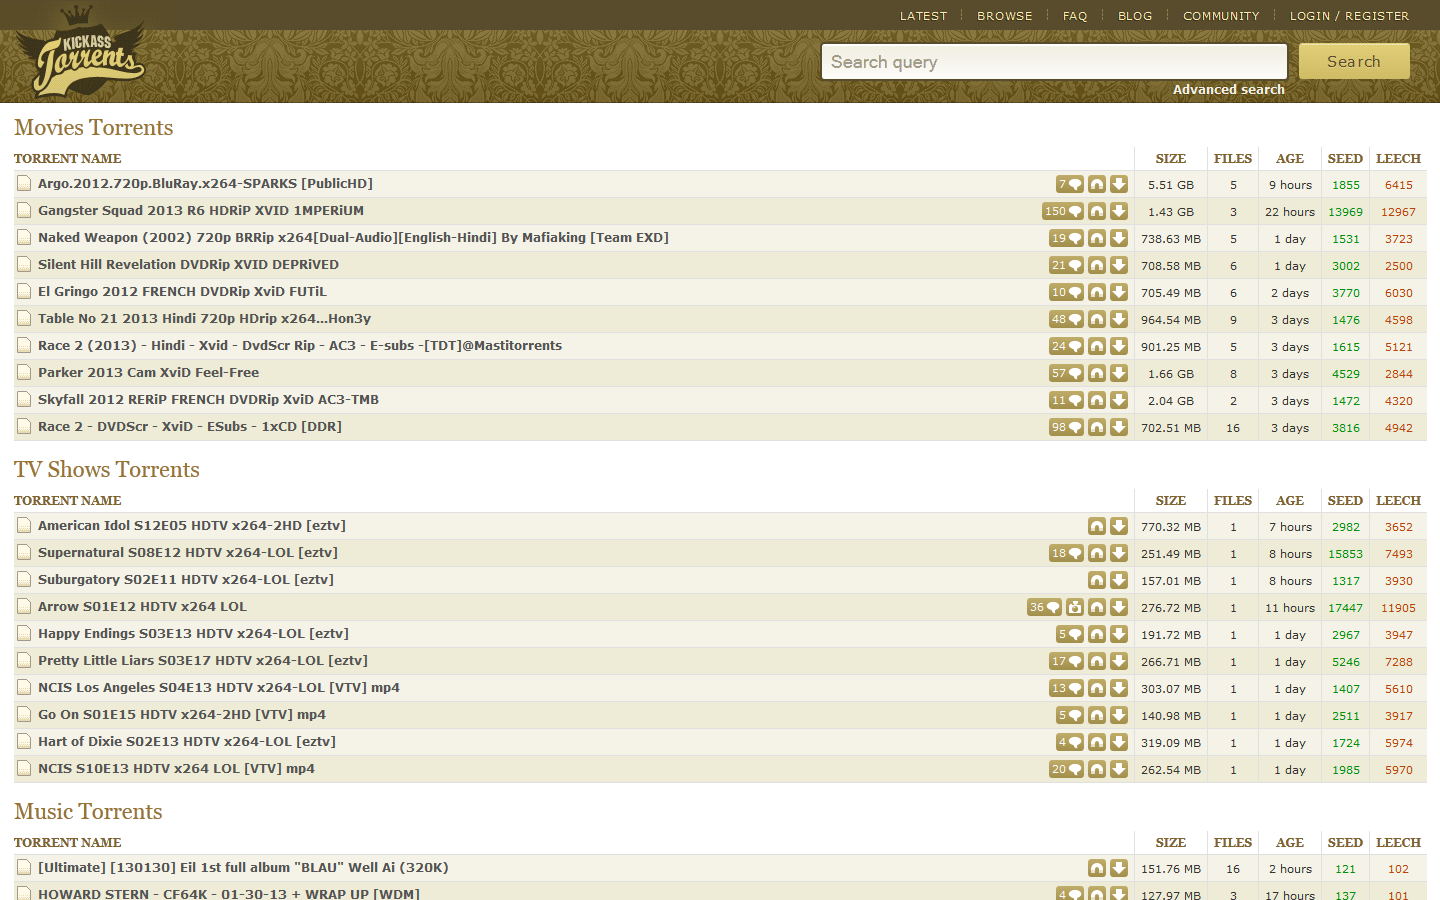Go to the BLOG section
The height and width of the screenshot is (900, 1440).
tap(1135, 16)
